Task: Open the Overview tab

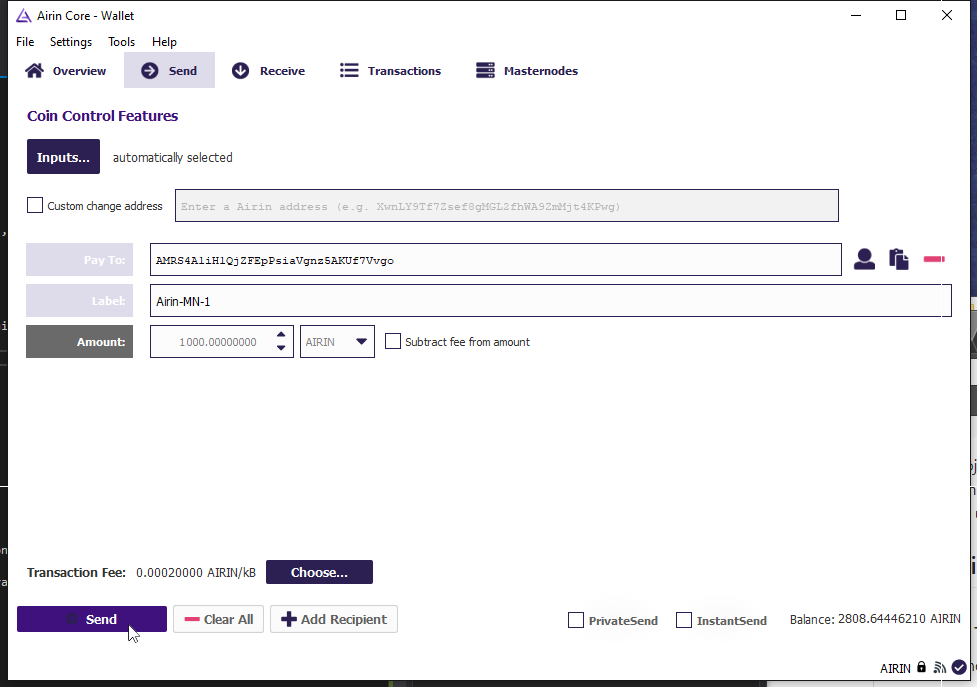Action: pos(66,70)
